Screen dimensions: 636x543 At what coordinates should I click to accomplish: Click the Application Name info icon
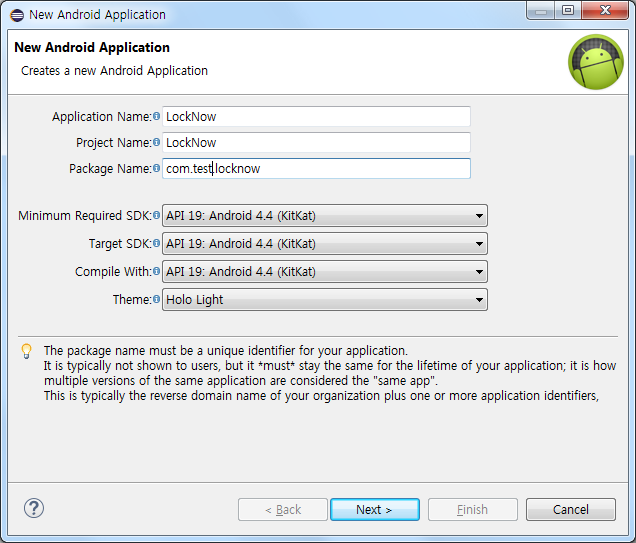(x=156, y=117)
